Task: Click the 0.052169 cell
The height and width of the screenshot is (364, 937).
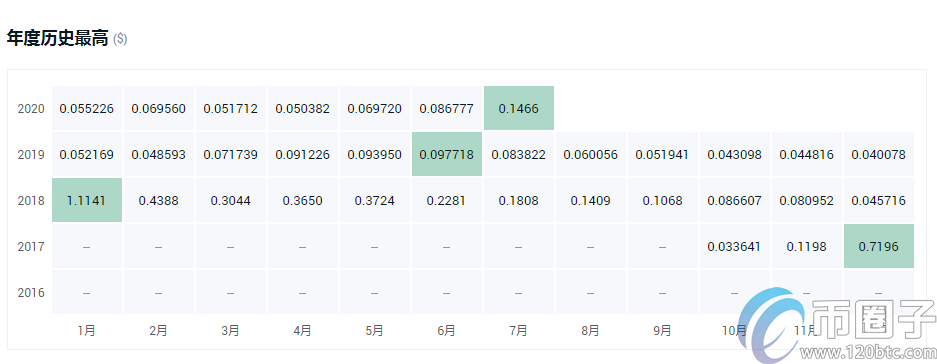Action: tap(87, 154)
